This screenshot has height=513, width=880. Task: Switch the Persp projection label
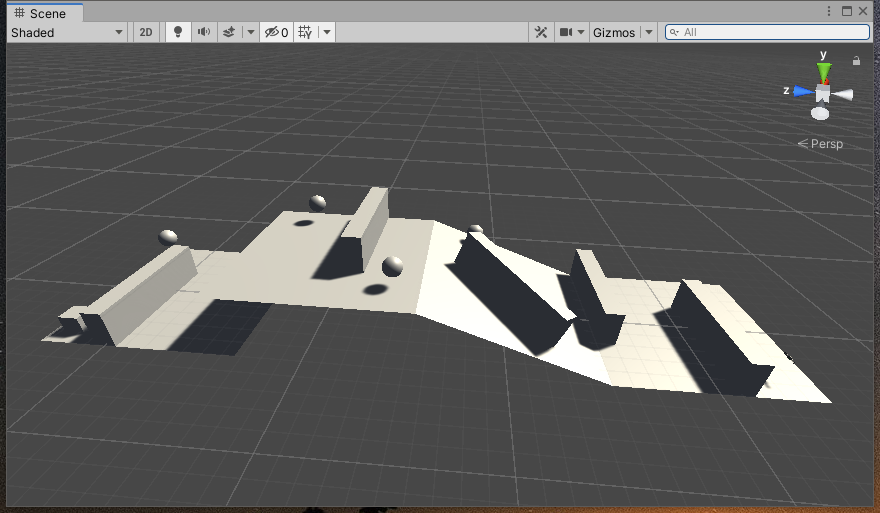[820, 144]
